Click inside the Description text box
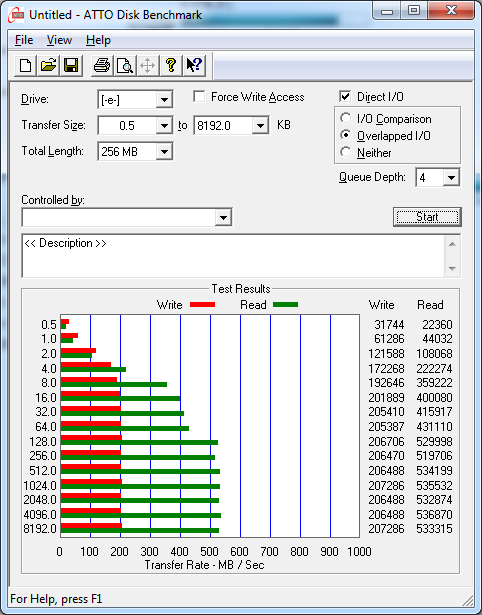The image size is (482, 615). 233,256
